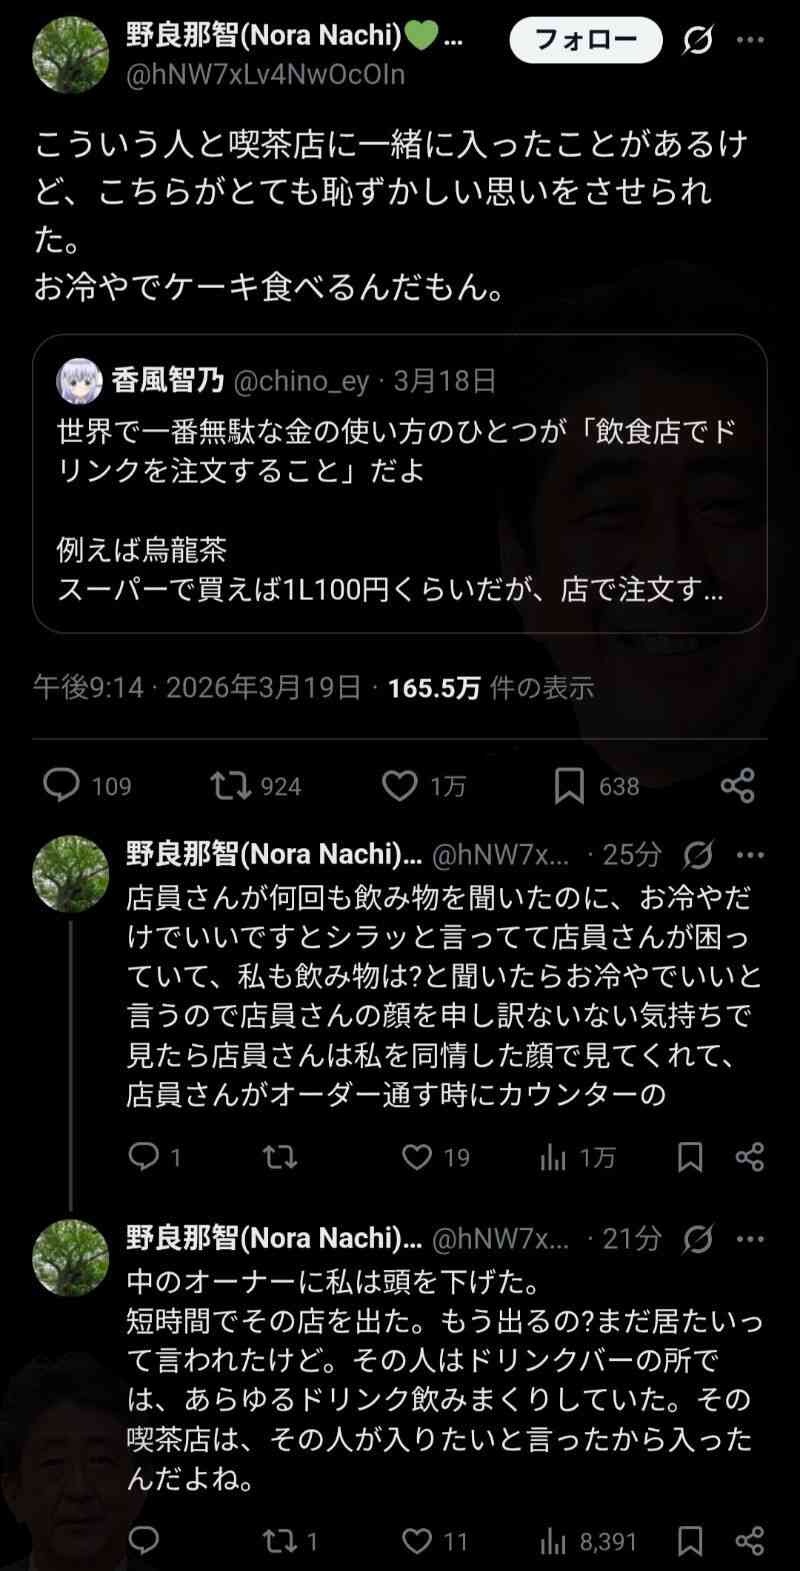Click the Grok icon beside the follow button
The image size is (800, 1571).
(698, 41)
